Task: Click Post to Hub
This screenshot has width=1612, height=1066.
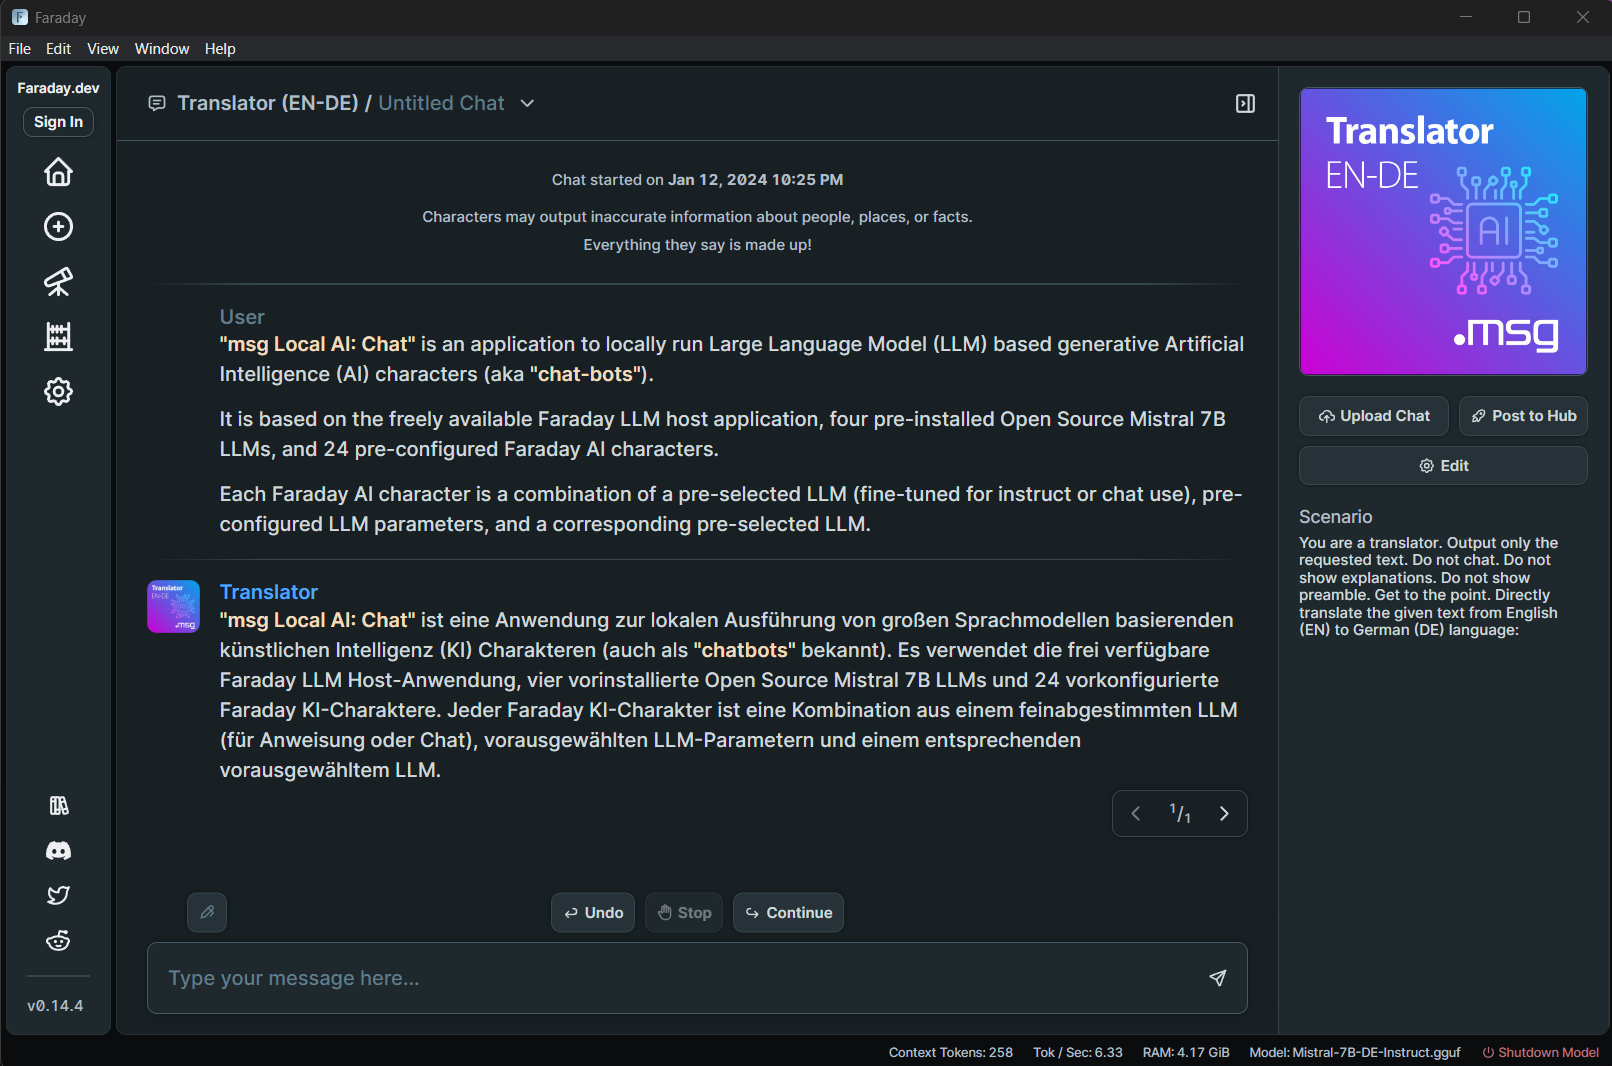Action: click(x=1523, y=416)
